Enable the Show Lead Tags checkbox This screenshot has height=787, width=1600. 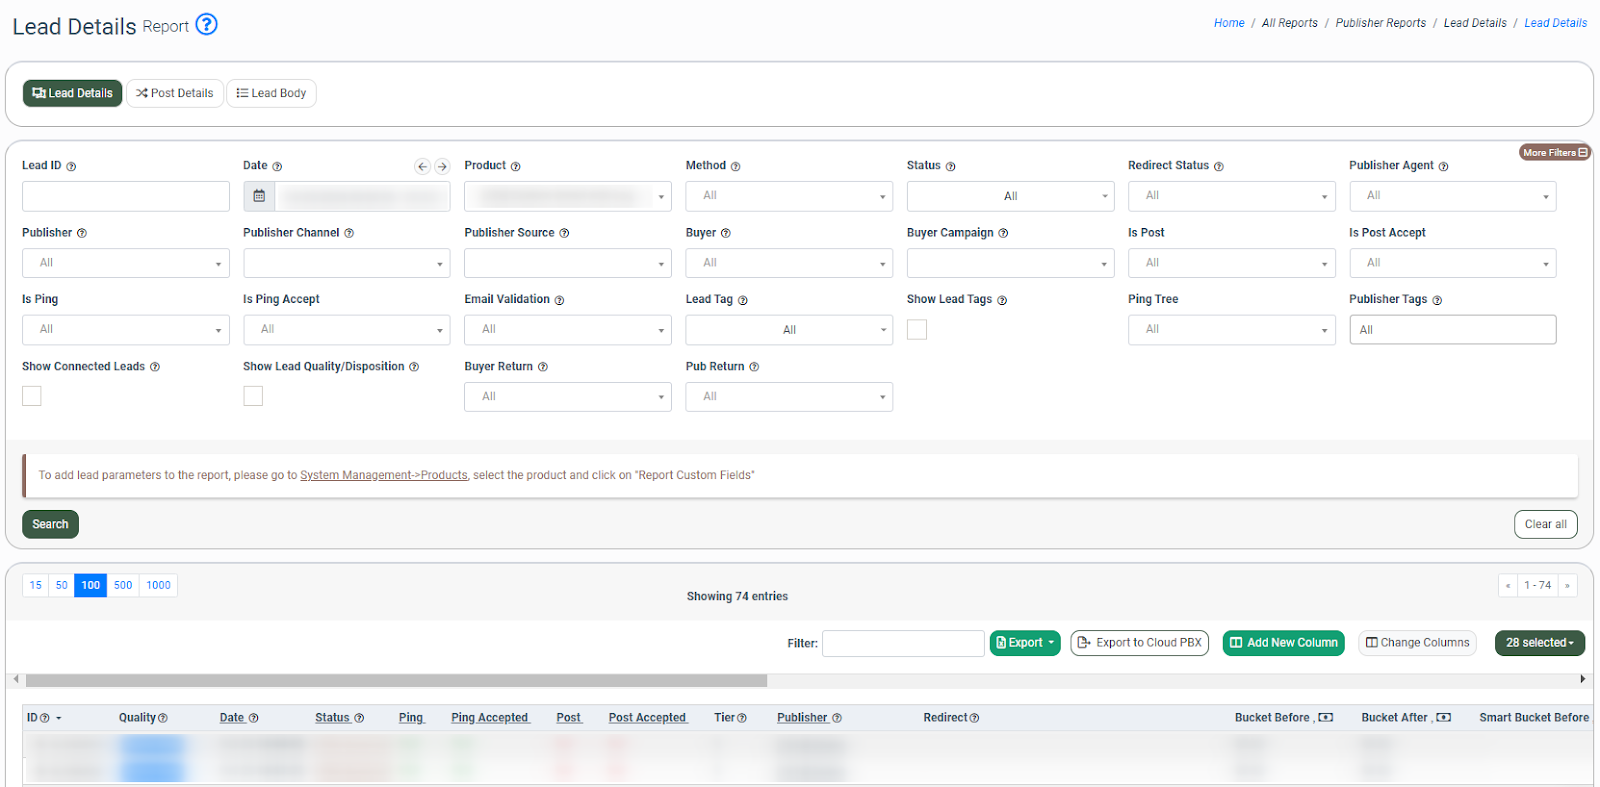917,330
